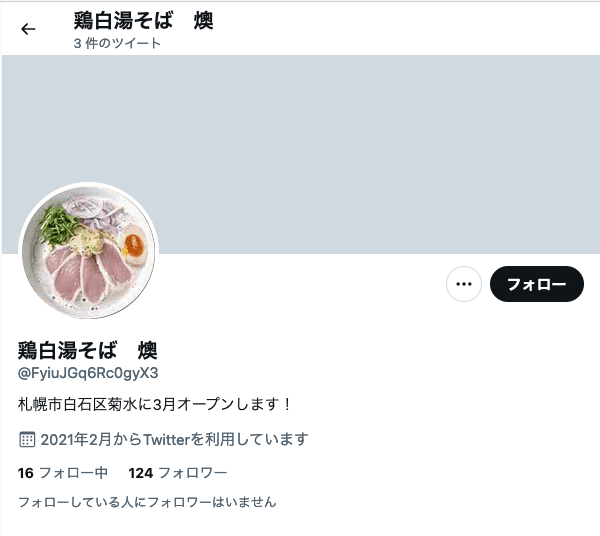Click the green garnish in the avatar

click(x=59, y=226)
